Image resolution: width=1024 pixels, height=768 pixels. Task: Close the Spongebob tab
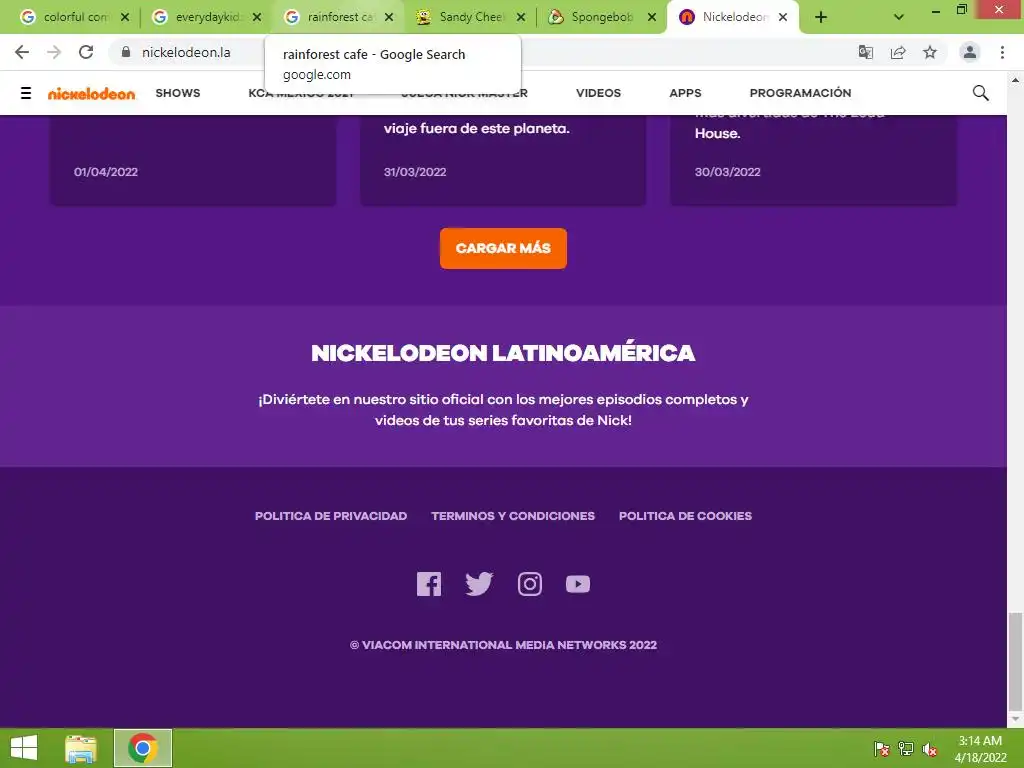(x=652, y=17)
